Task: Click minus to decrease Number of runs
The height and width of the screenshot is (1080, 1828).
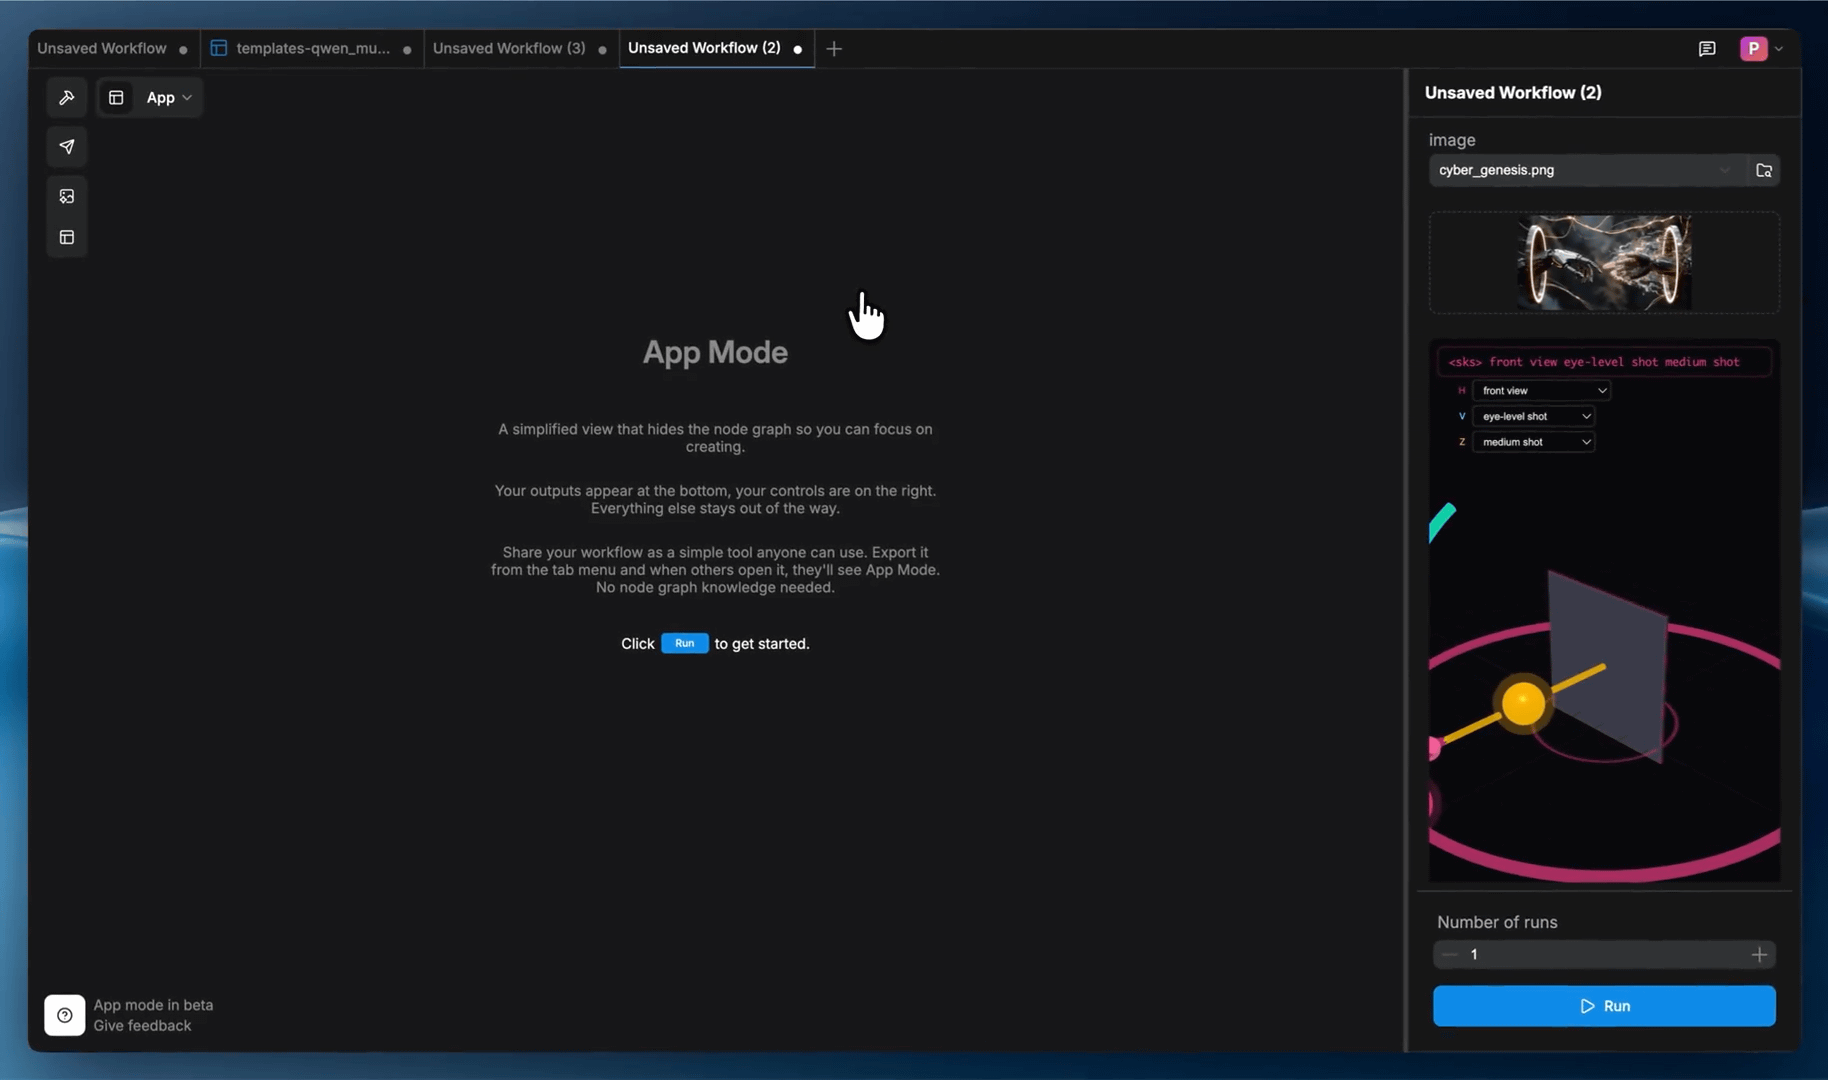Action: [1450, 954]
